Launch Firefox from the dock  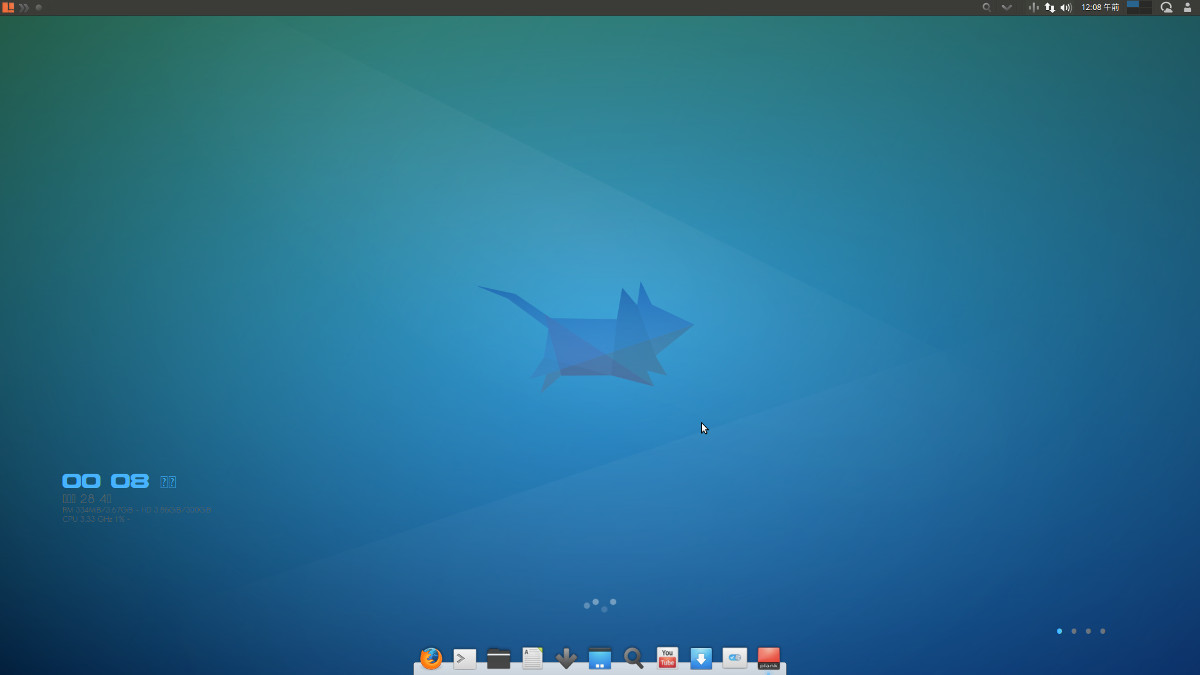click(431, 658)
